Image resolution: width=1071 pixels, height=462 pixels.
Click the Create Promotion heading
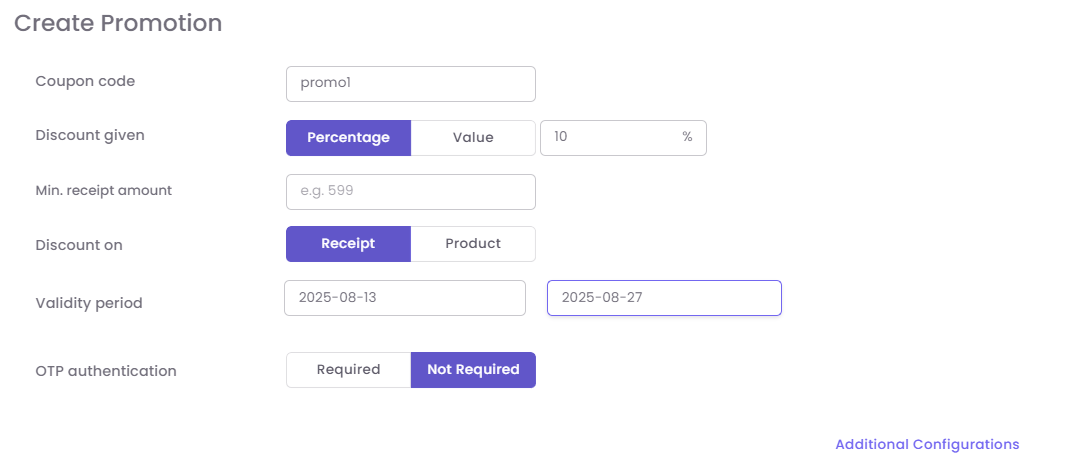[118, 23]
